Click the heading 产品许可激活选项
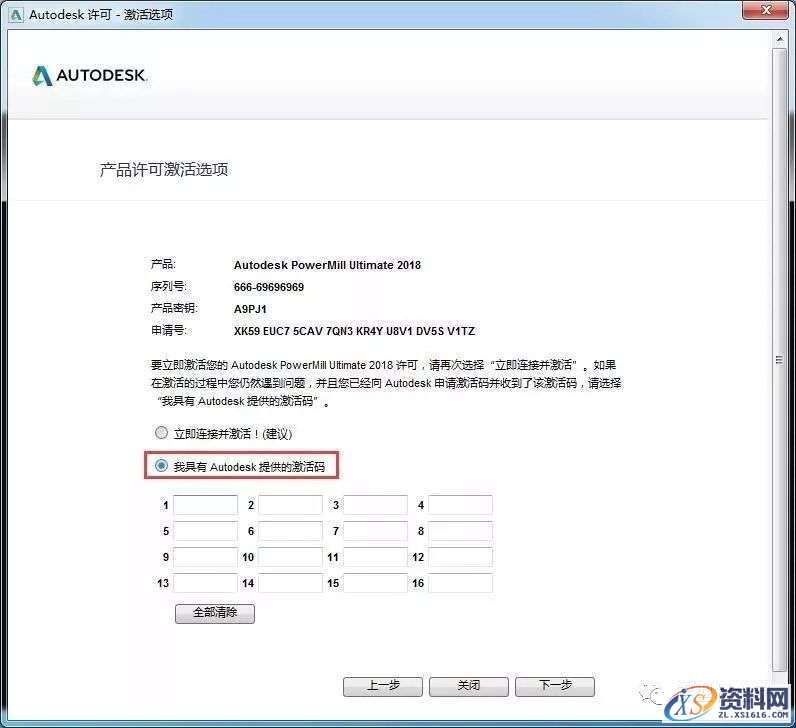796x728 pixels. click(164, 170)
